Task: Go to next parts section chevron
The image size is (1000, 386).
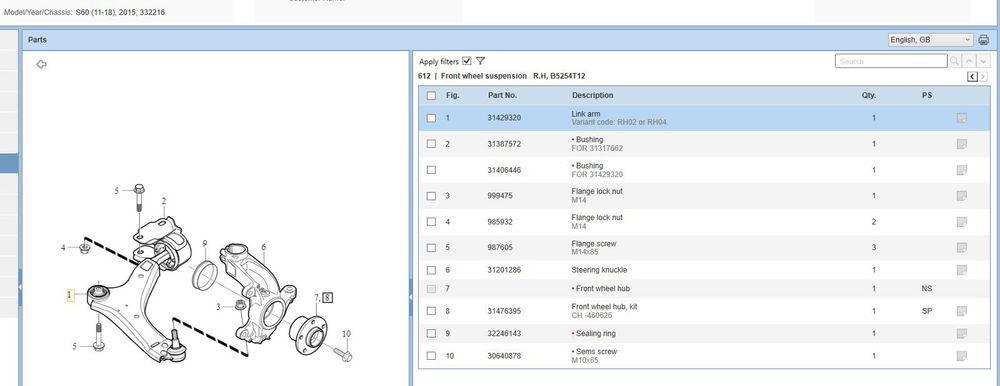Action: [x=983, y=77]
